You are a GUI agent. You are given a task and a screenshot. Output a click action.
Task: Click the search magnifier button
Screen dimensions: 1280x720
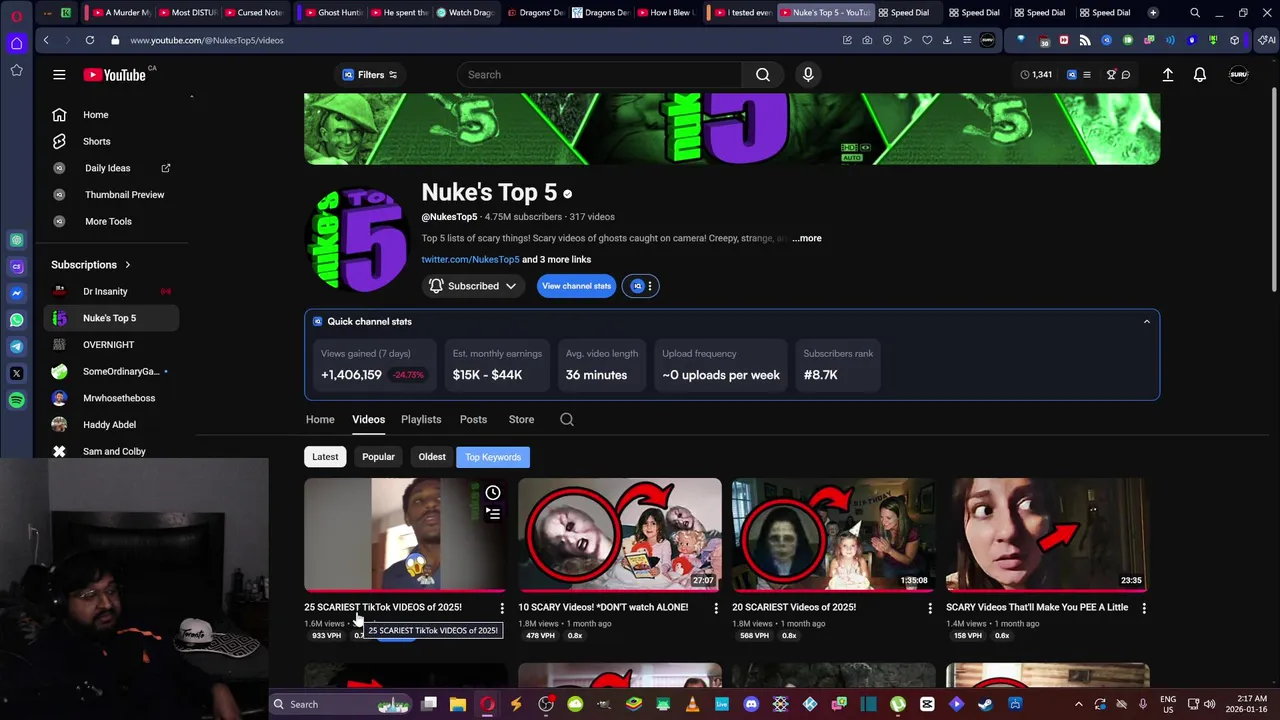(x=763, y=75)
